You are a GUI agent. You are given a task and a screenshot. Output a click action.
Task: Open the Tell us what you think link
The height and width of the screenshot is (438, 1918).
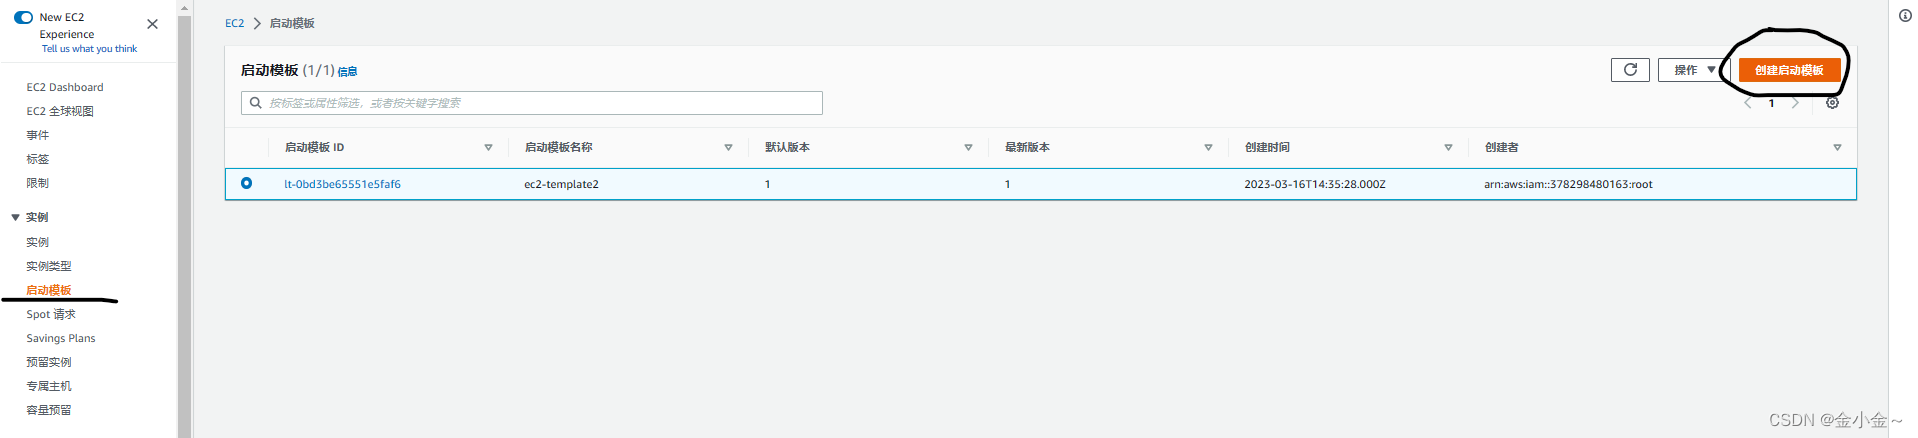point(89,49)
